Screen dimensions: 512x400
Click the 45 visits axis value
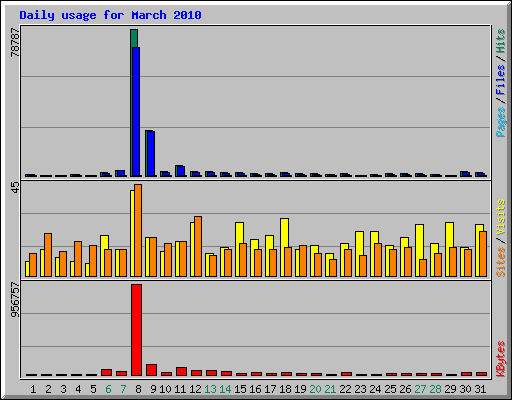pos(15,187)
